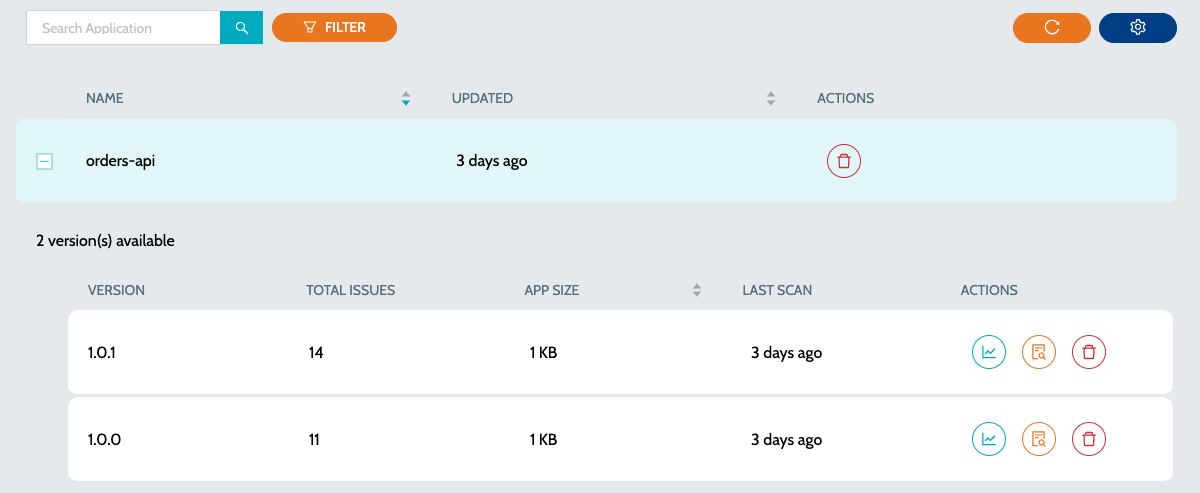Click the APP SIZE column header
This screenshot has width=1200, height=493.
552,290
